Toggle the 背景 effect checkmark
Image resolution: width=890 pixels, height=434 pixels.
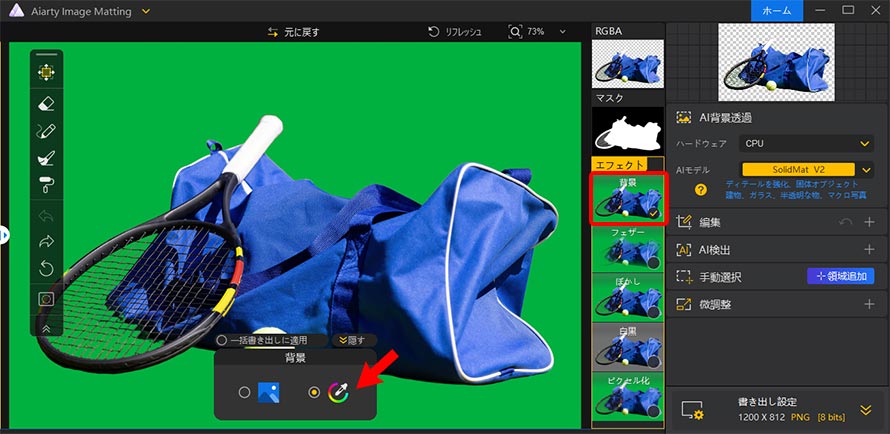point(653,214)
